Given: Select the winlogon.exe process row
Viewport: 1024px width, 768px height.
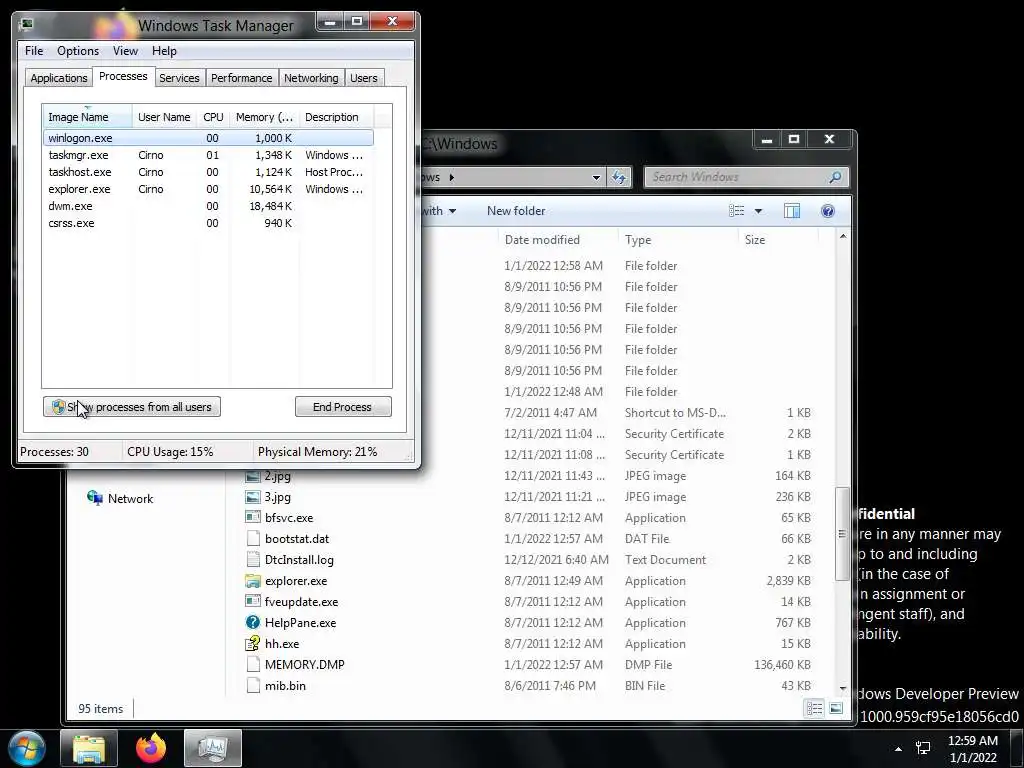Looking at the screenshot, I should pyautogui.click(x=208, y=138).
